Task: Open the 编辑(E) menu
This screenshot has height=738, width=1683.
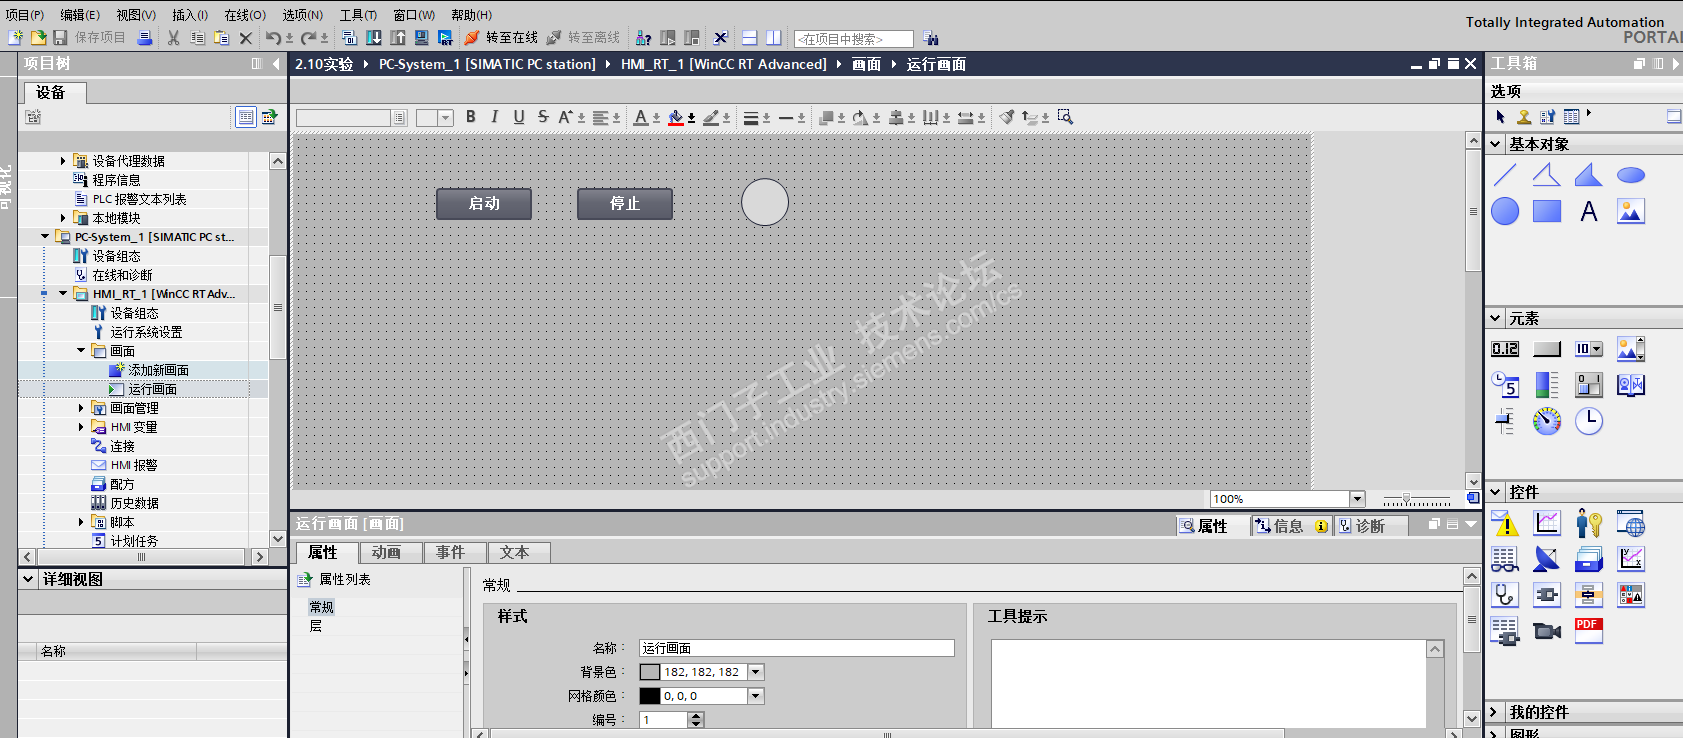Action: [x=80, y=15]
